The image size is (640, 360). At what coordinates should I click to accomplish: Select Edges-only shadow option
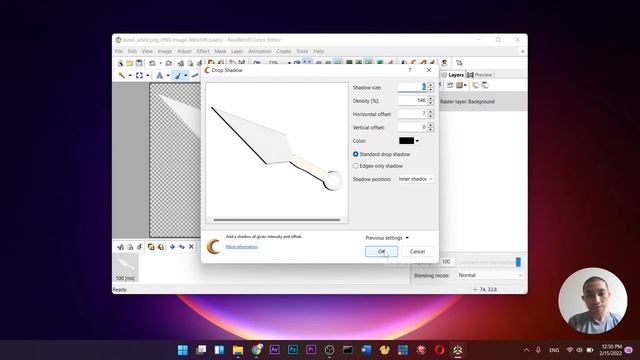click(x=378, y=166)
